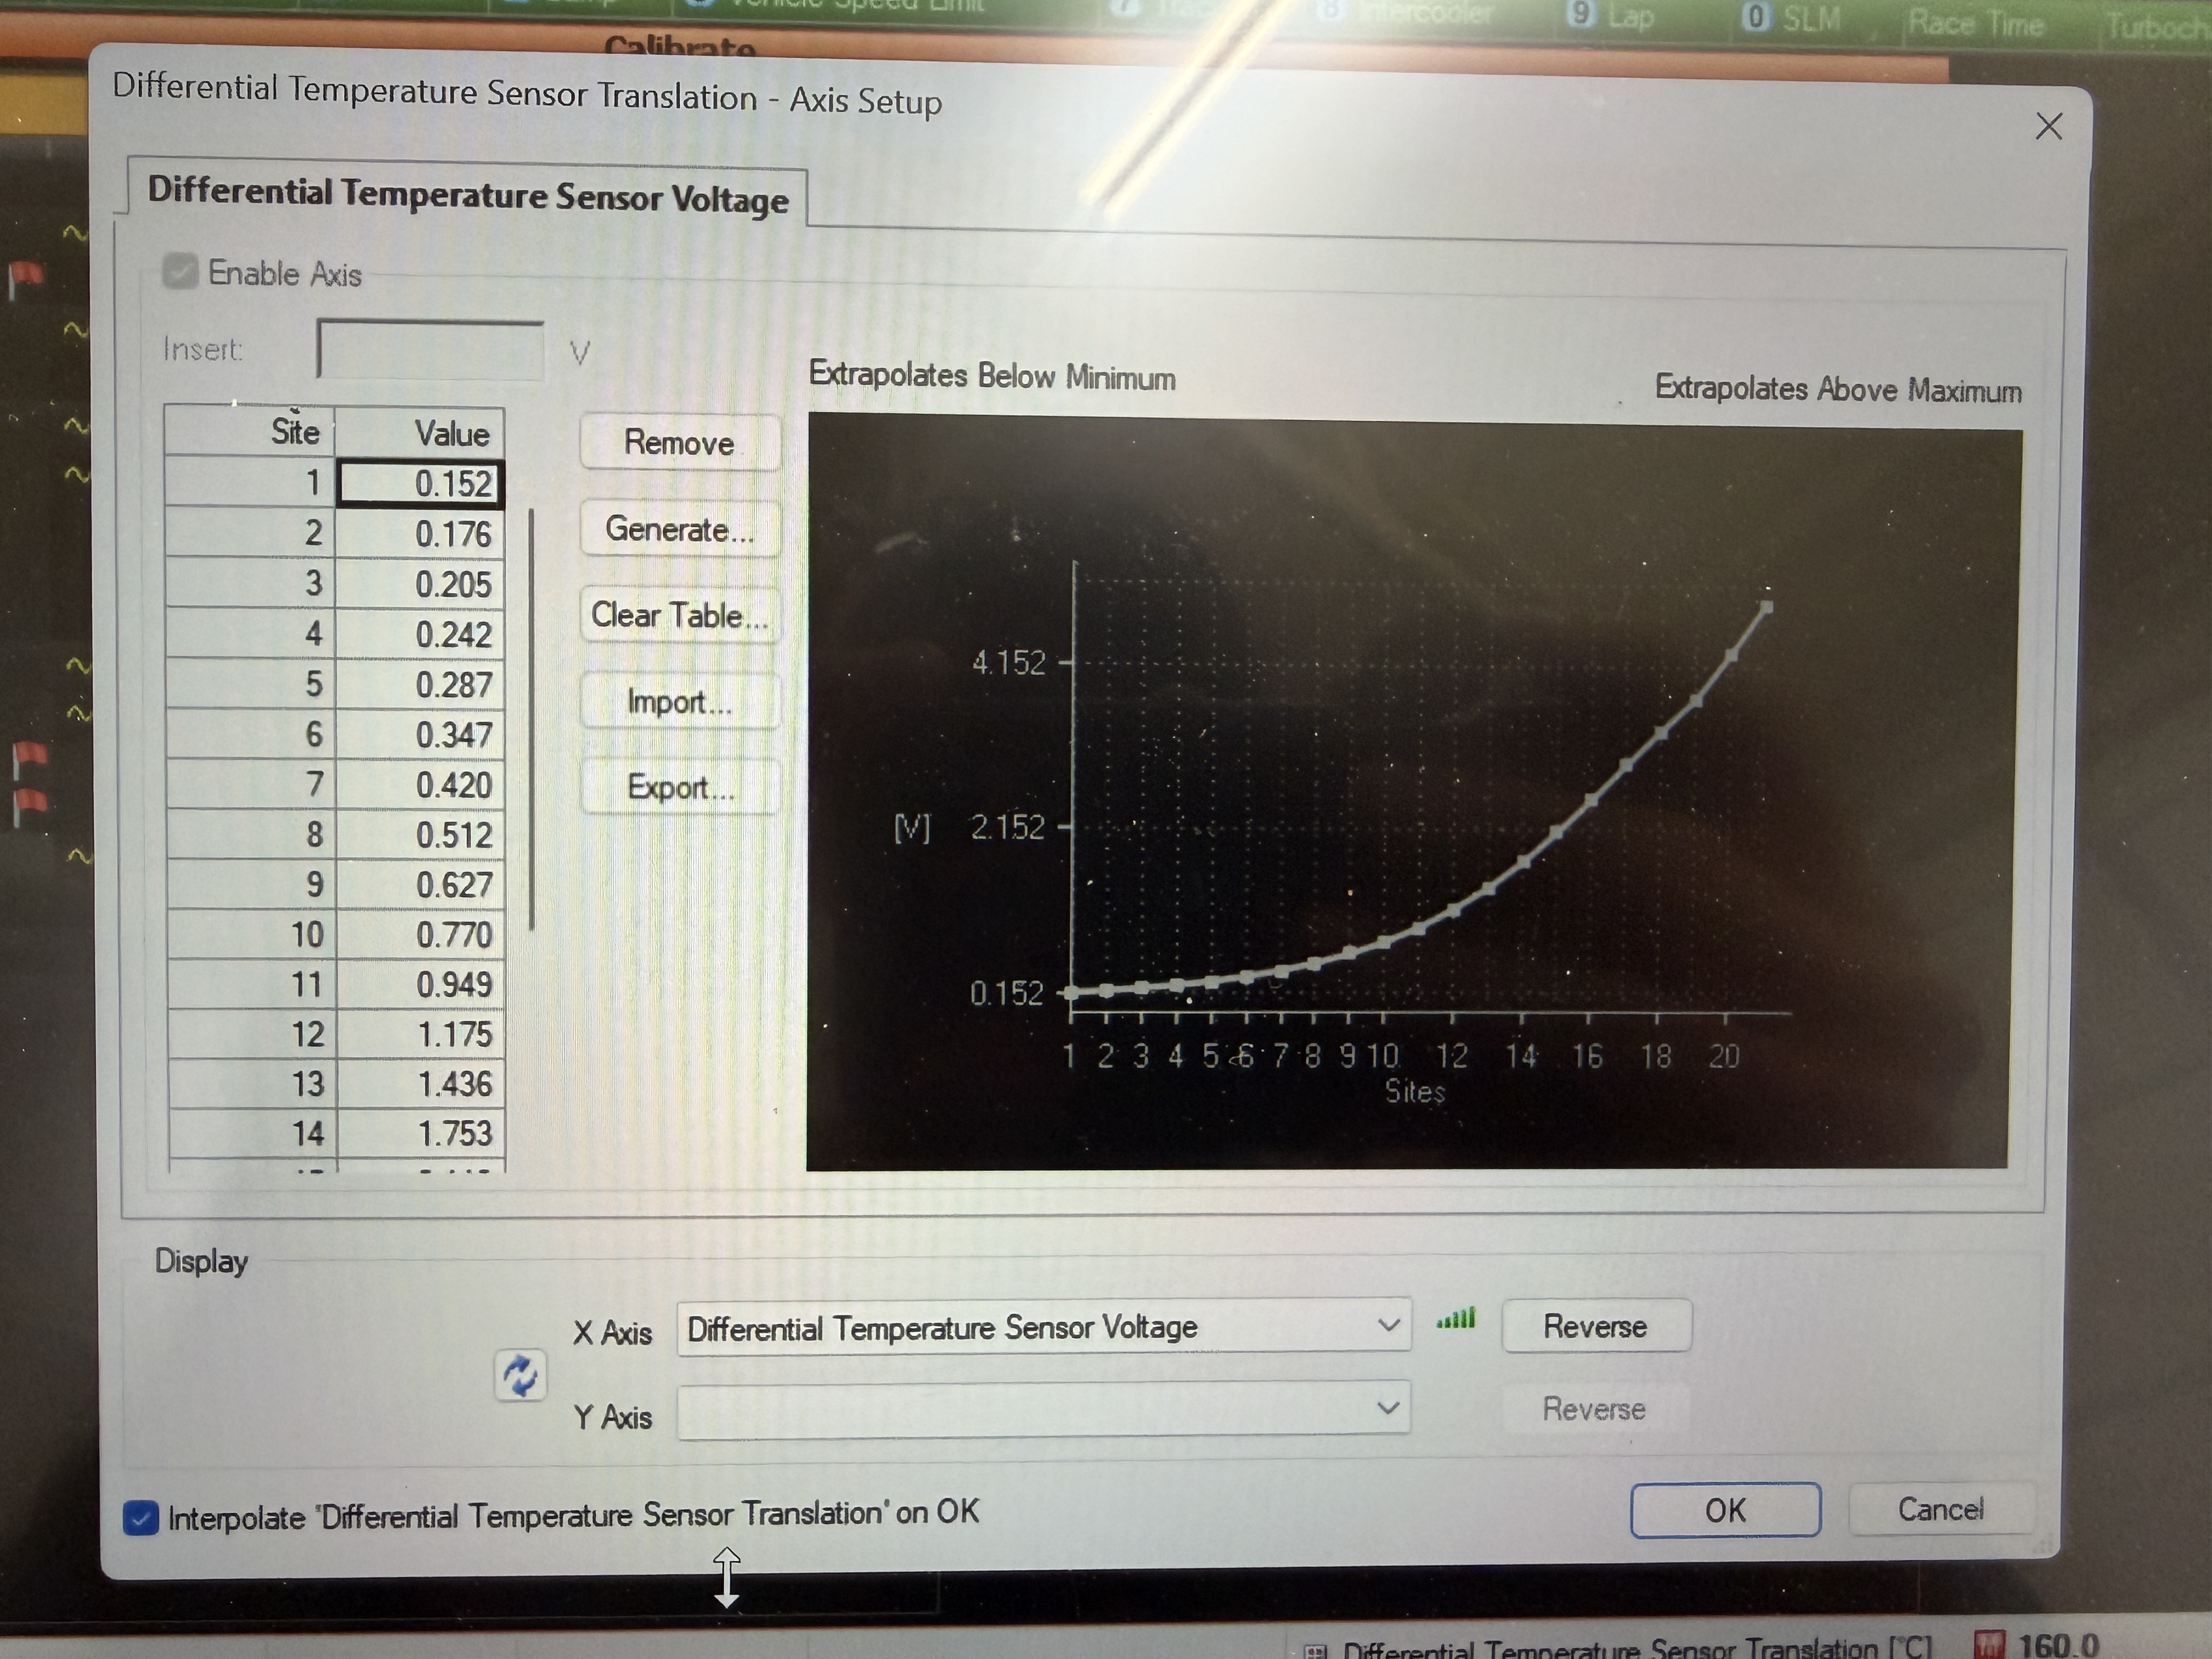Click the Insert voltage input field

pyautogui.click(x=430, y=350)
